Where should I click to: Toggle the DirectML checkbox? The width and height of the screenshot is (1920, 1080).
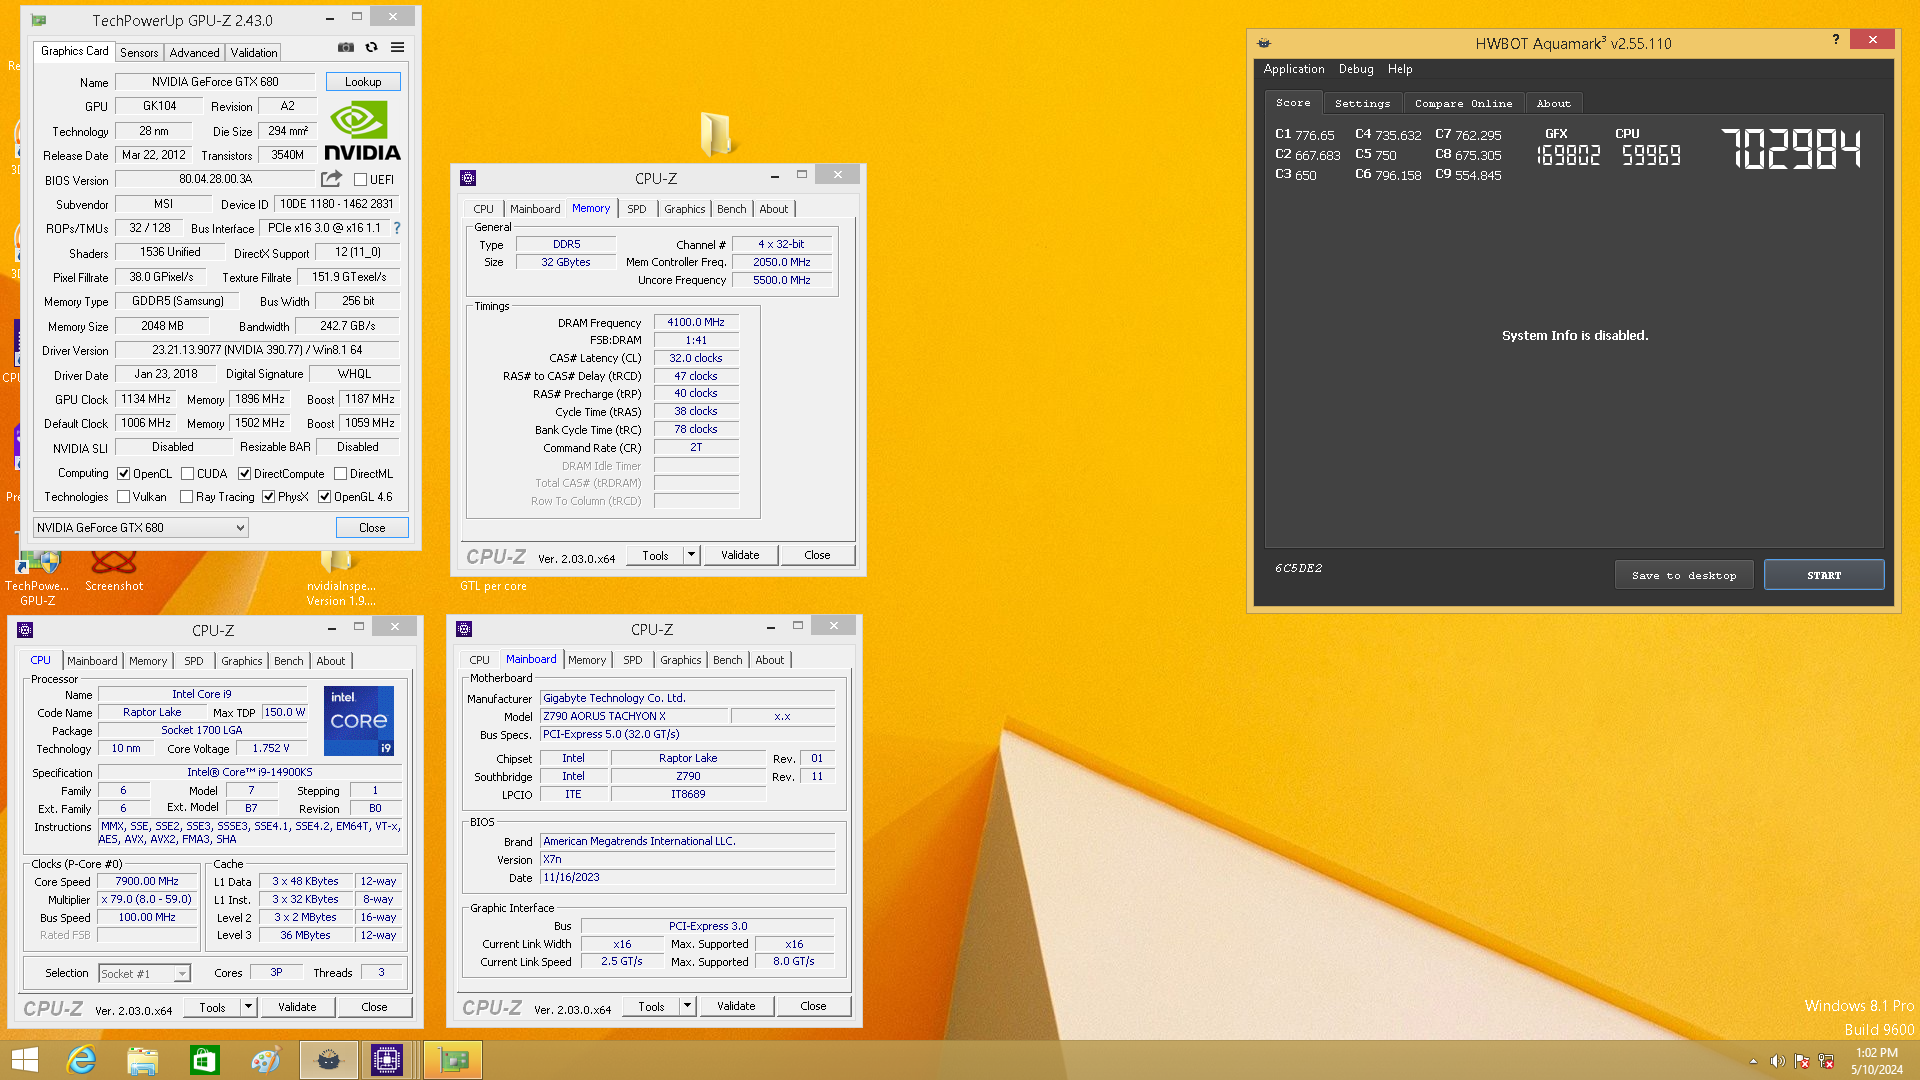click(x=340, y=474)
